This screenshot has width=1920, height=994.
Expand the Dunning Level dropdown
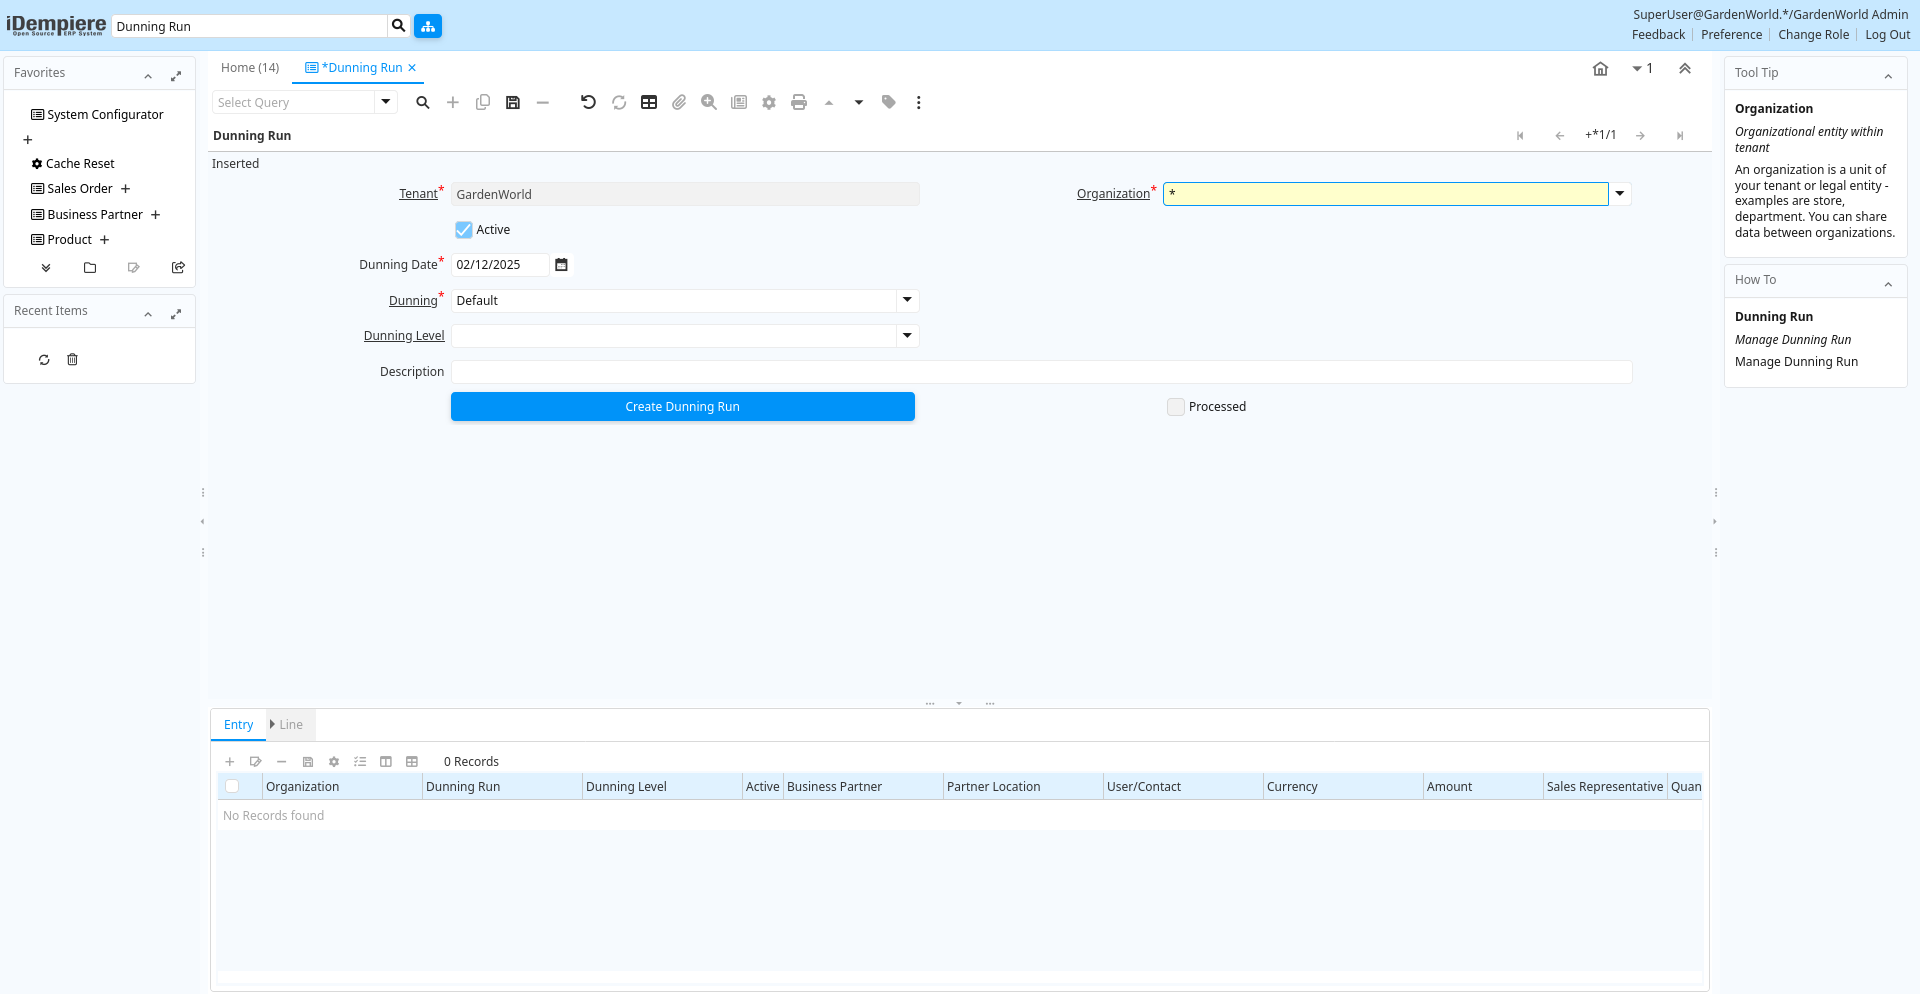[907, 336]
